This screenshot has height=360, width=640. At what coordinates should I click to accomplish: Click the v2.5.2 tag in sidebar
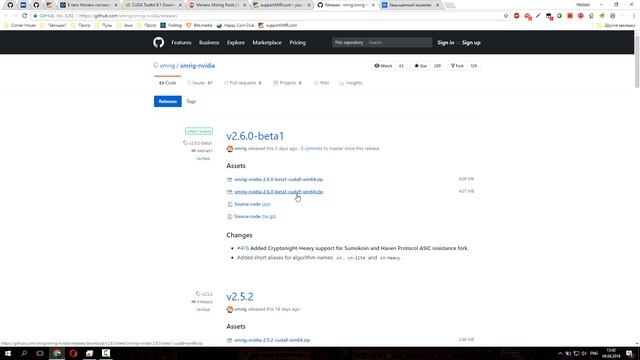(204, 294)
